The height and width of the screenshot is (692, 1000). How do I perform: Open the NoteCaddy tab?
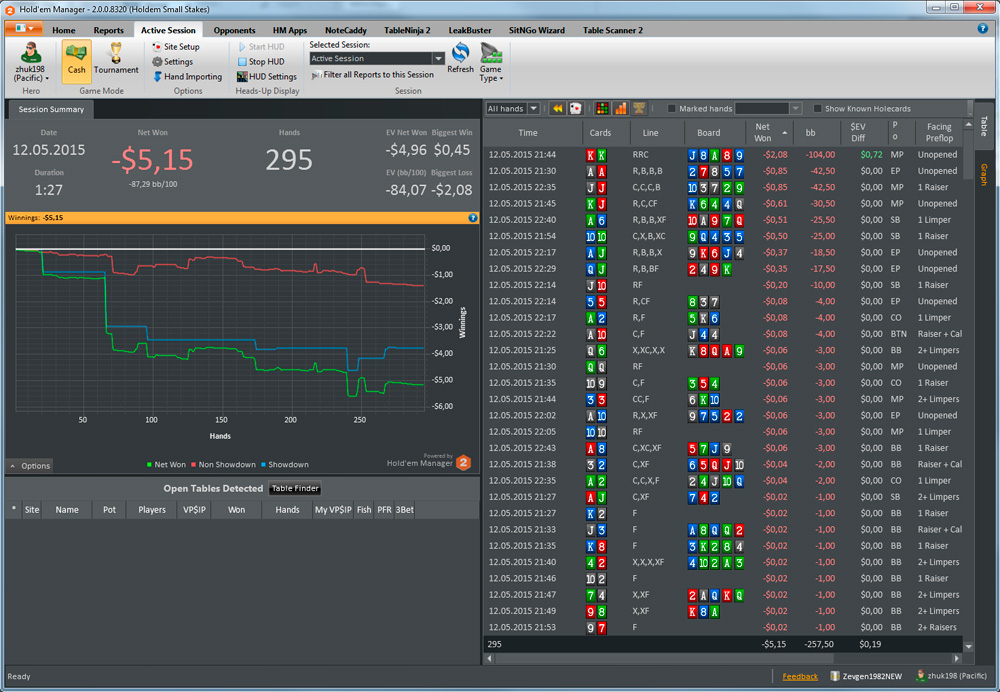click(346, 30)
